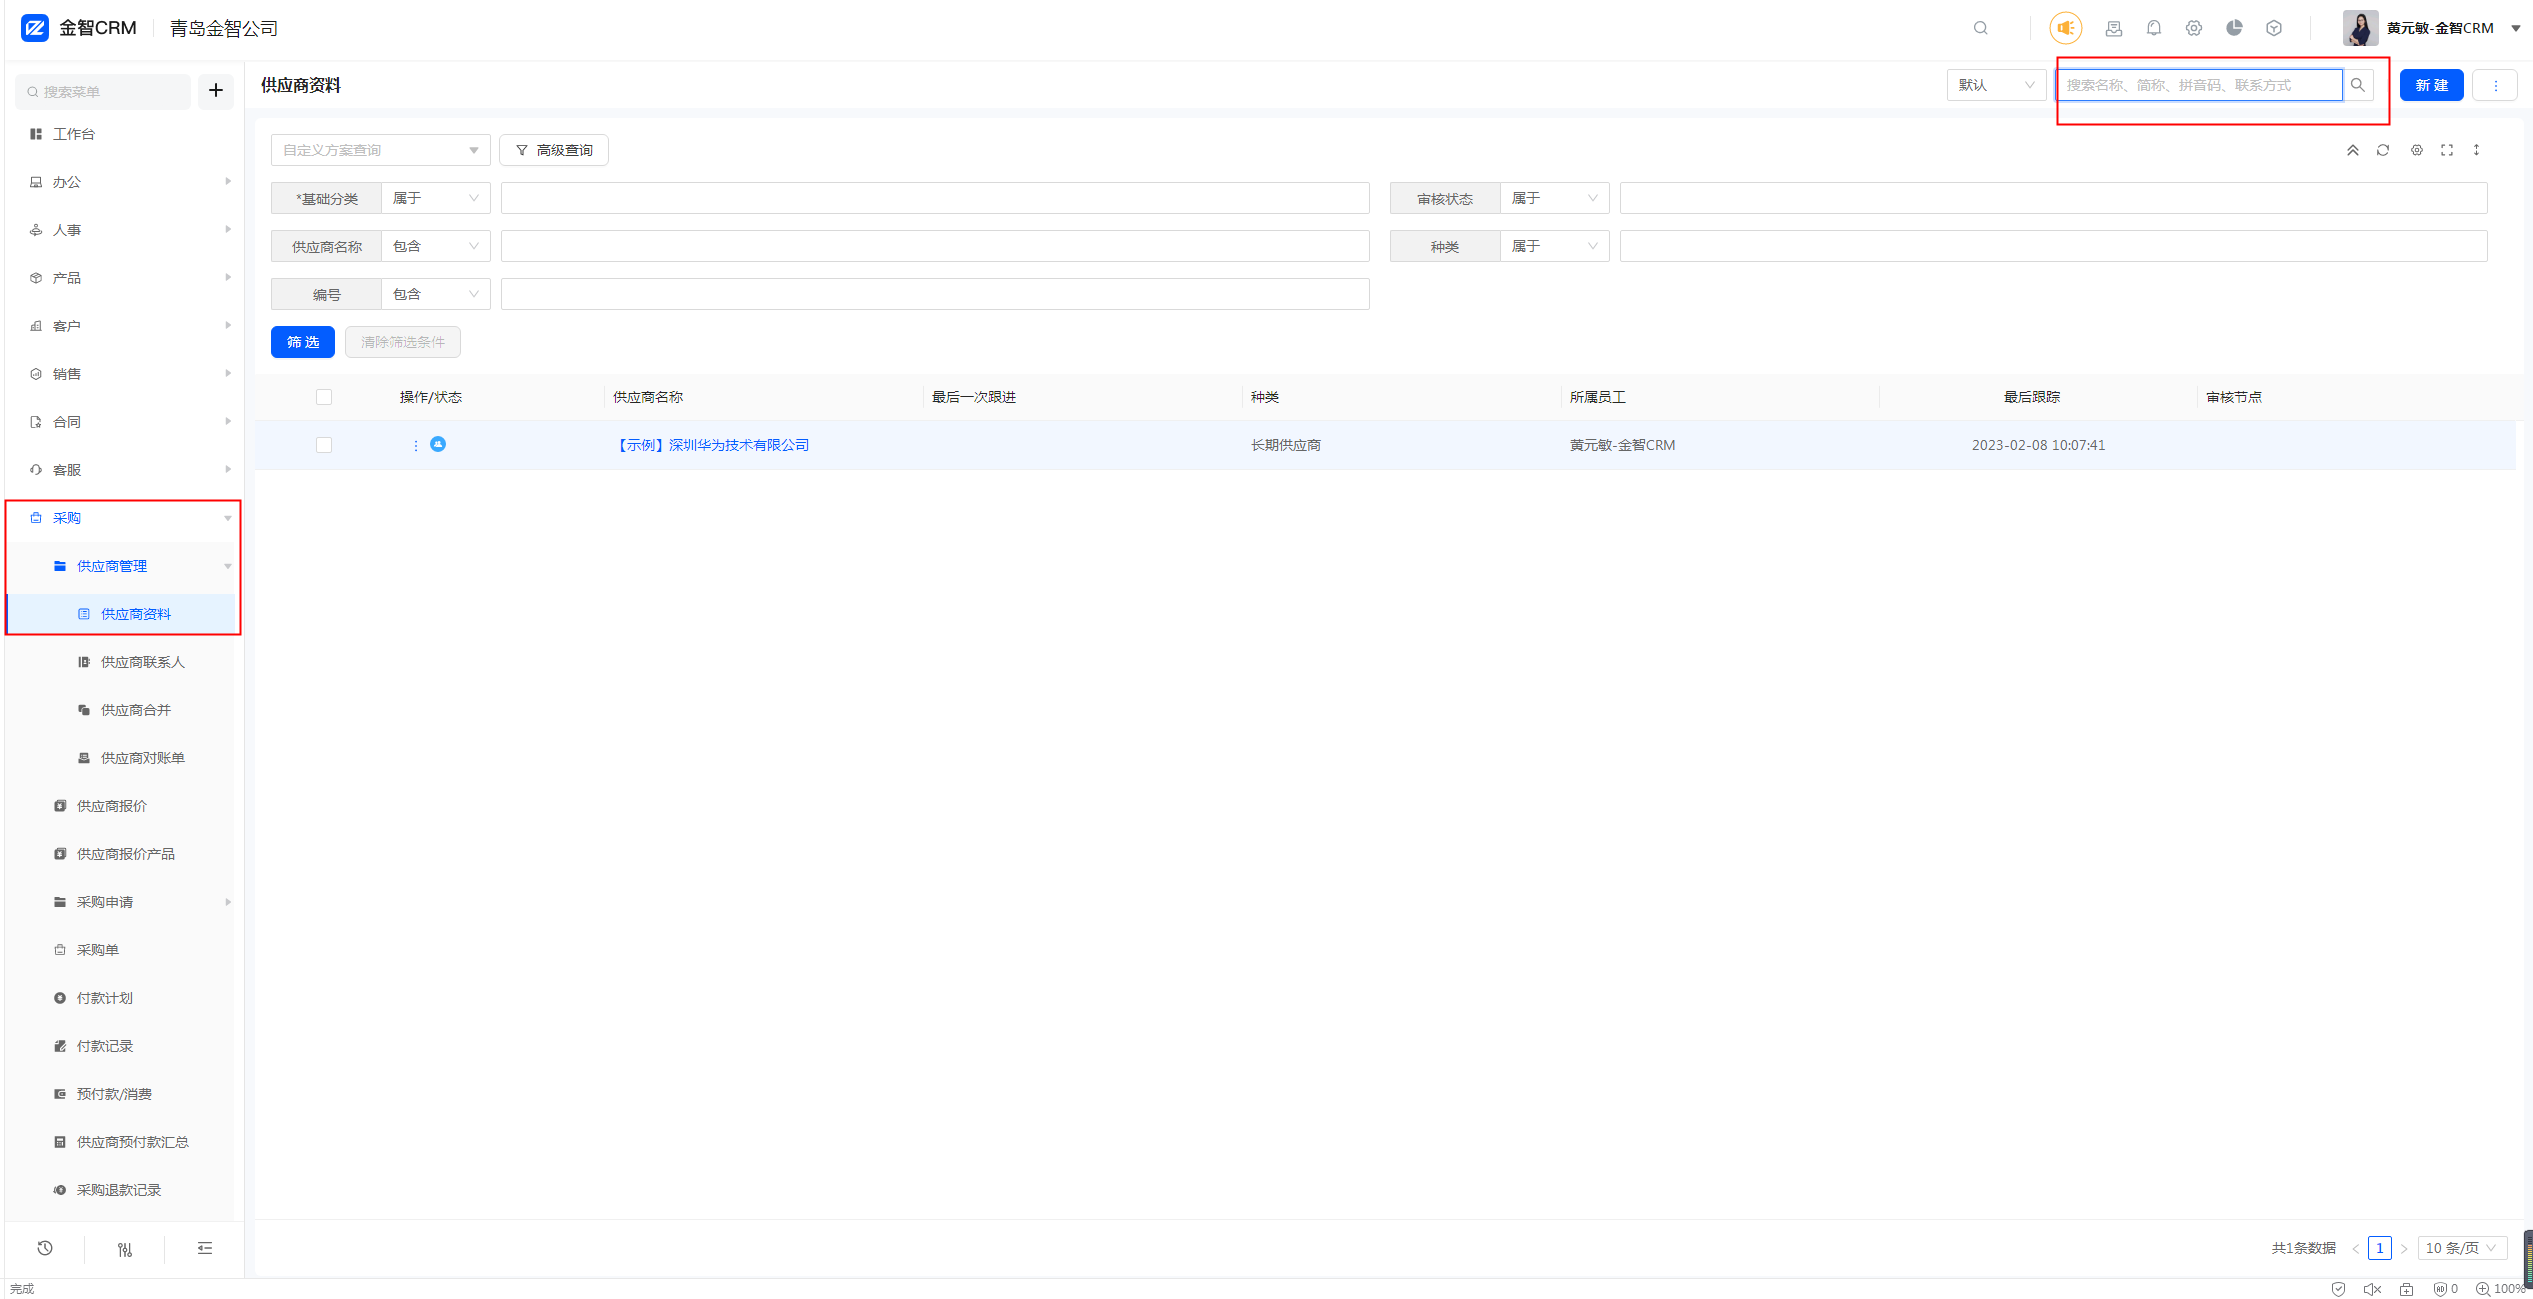Open the user account dropdown arrow
This screenshot has height=1299, width=2533.
click(2516, 28)
